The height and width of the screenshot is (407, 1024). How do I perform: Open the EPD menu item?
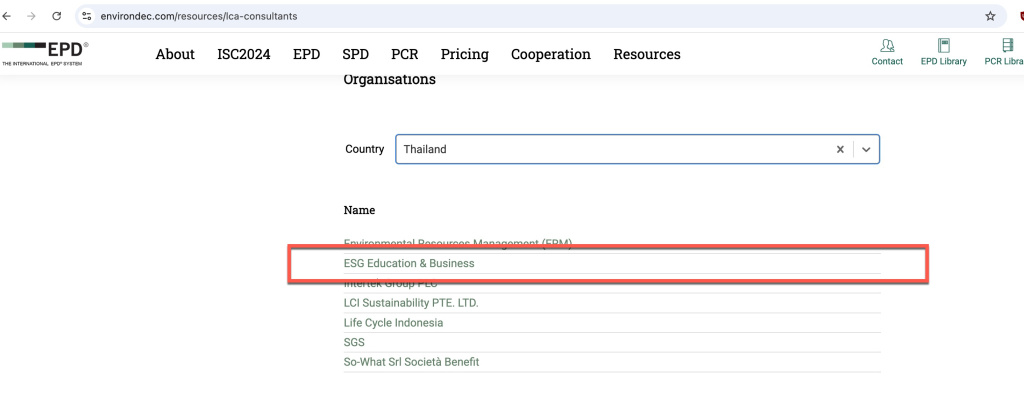coord(306,54)
